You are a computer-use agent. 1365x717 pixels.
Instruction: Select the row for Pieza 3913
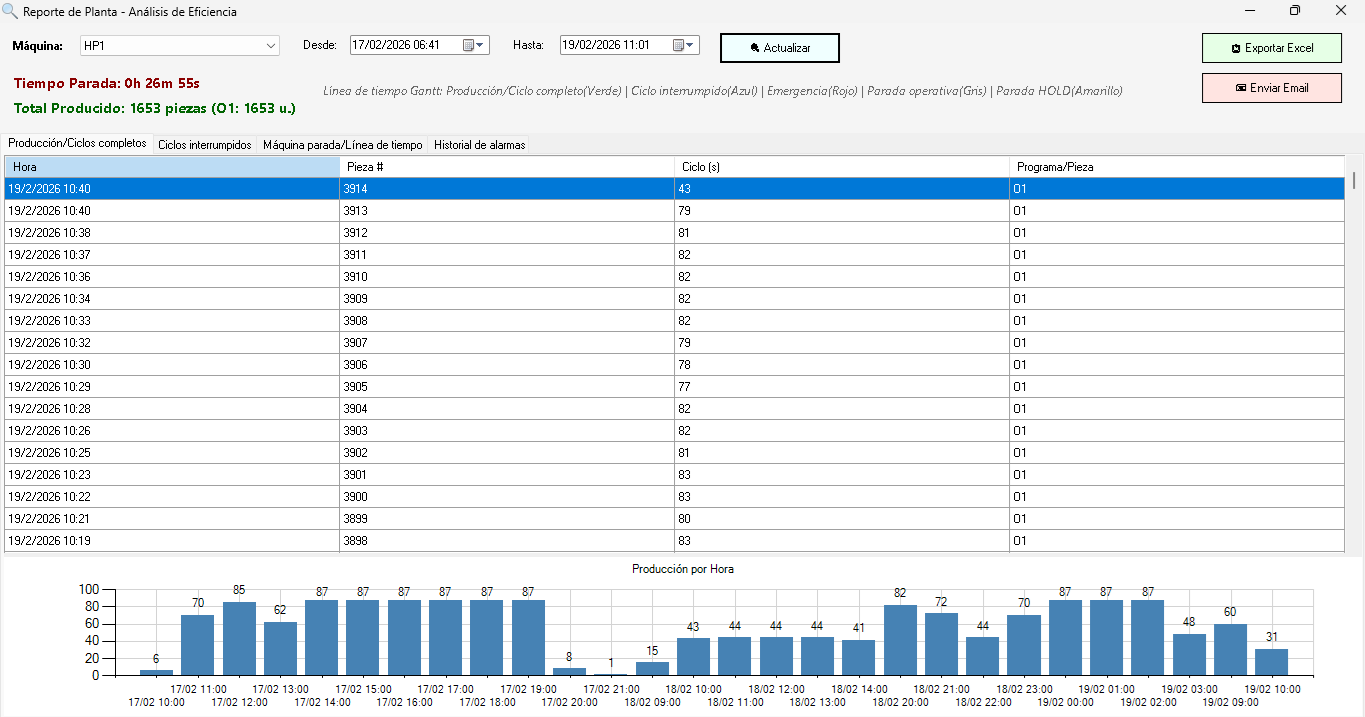676,211
